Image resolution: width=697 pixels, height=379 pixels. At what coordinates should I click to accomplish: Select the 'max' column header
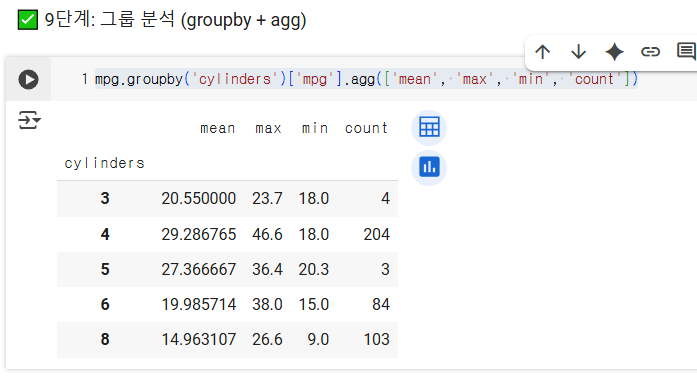tap(268, 128)
